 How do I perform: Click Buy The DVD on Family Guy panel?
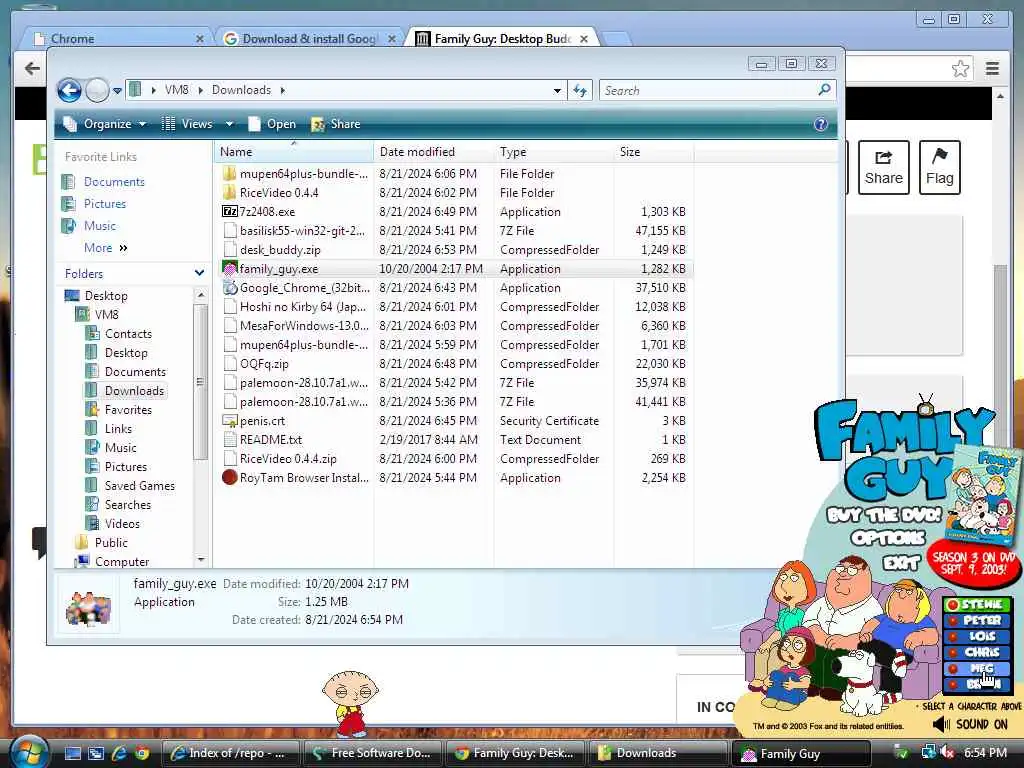(x=884, y=514)
